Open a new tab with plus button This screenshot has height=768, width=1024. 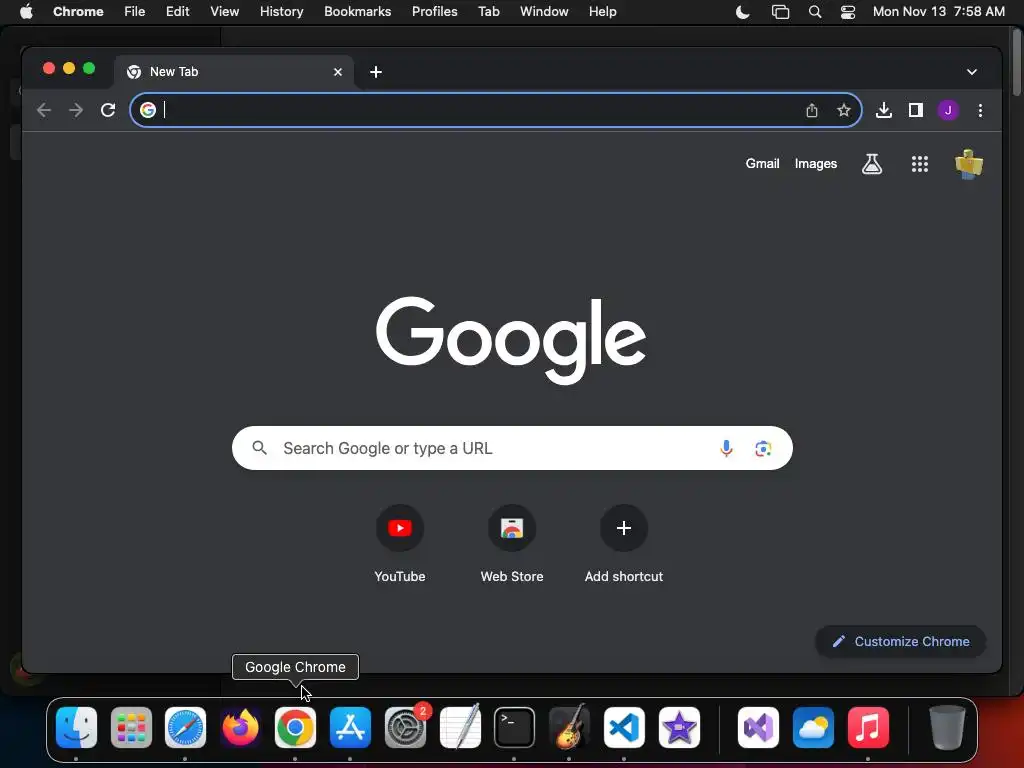click(376, 72)
